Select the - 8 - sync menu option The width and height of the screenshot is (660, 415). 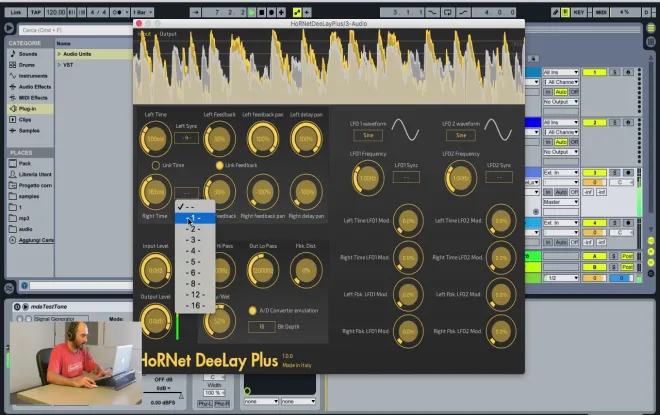coord(195,284)
